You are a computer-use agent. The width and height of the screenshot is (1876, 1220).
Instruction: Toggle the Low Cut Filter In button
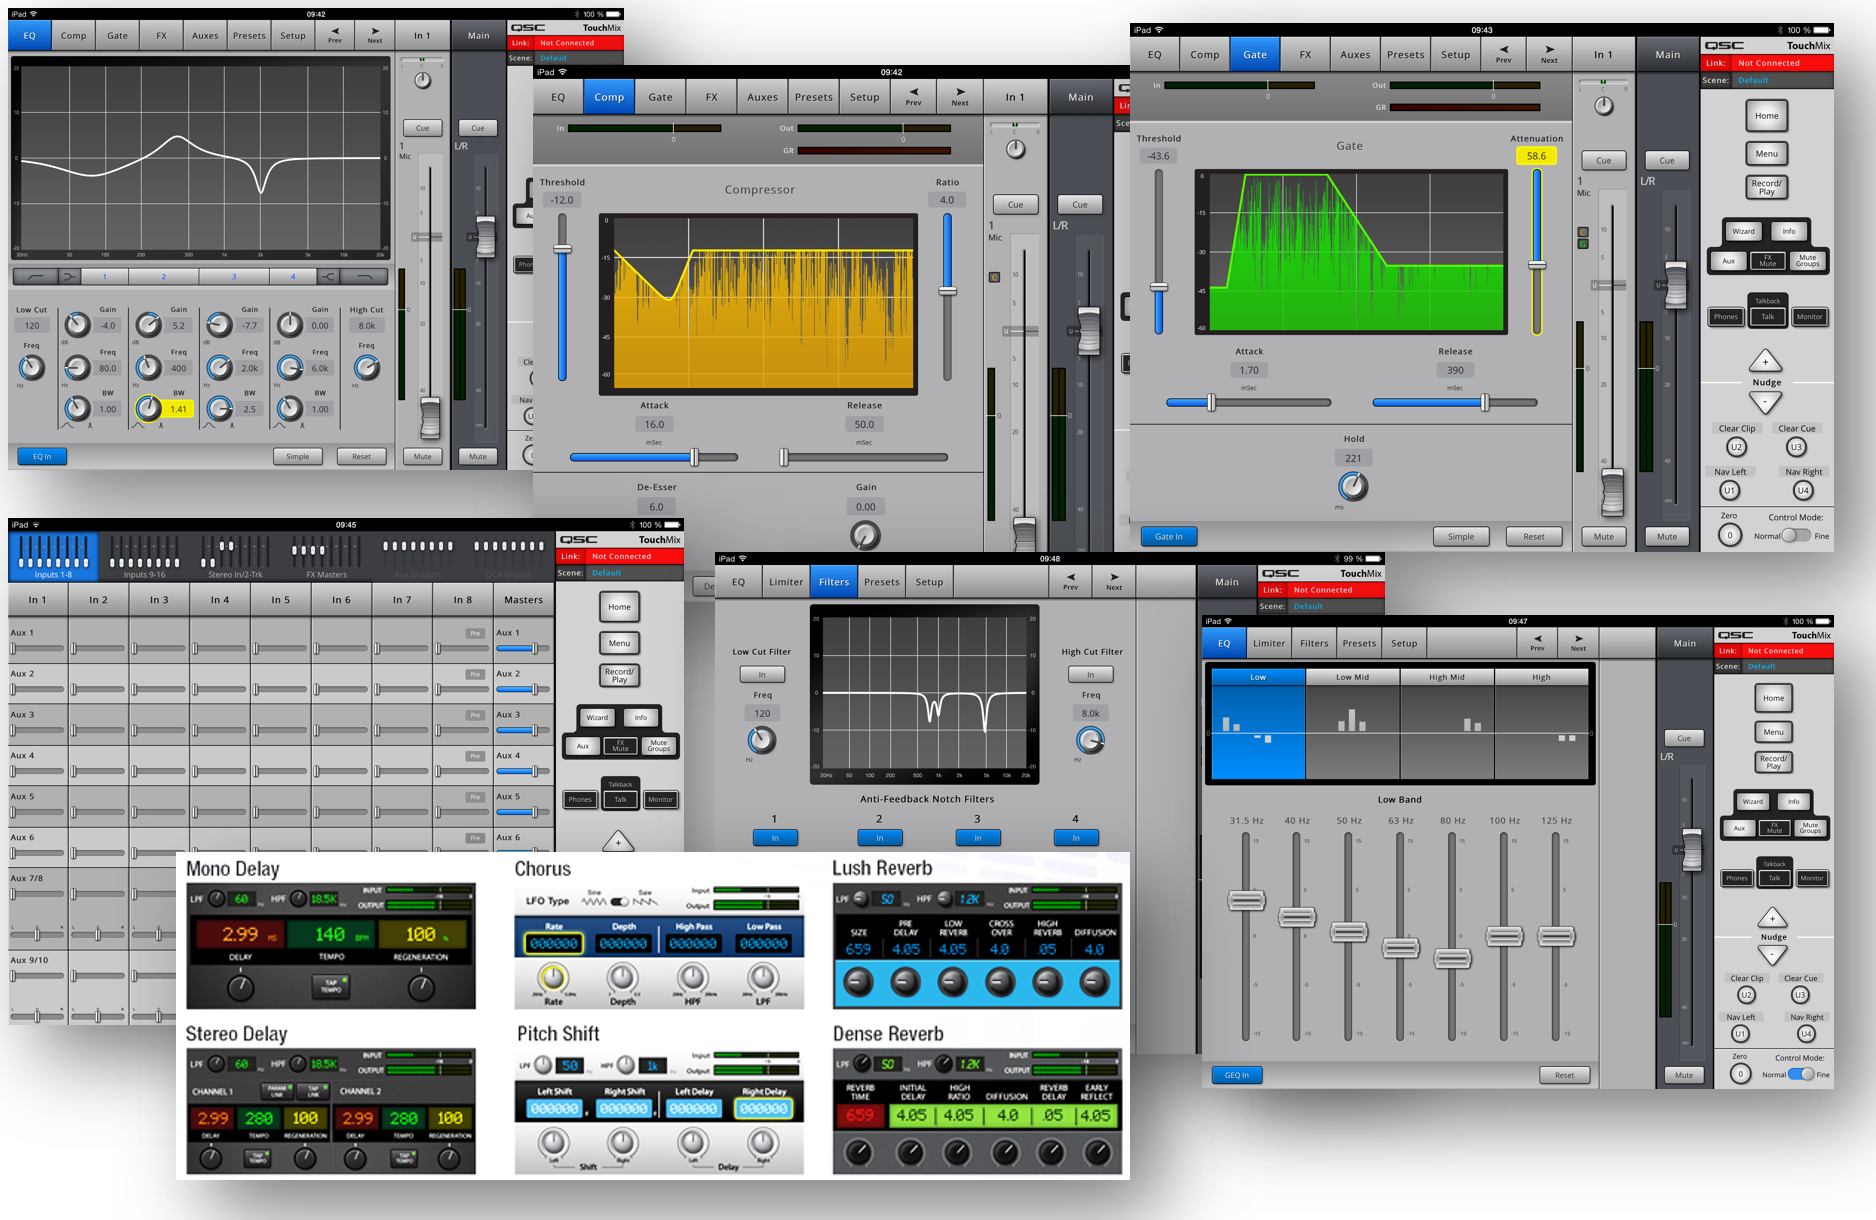[762, 674]
